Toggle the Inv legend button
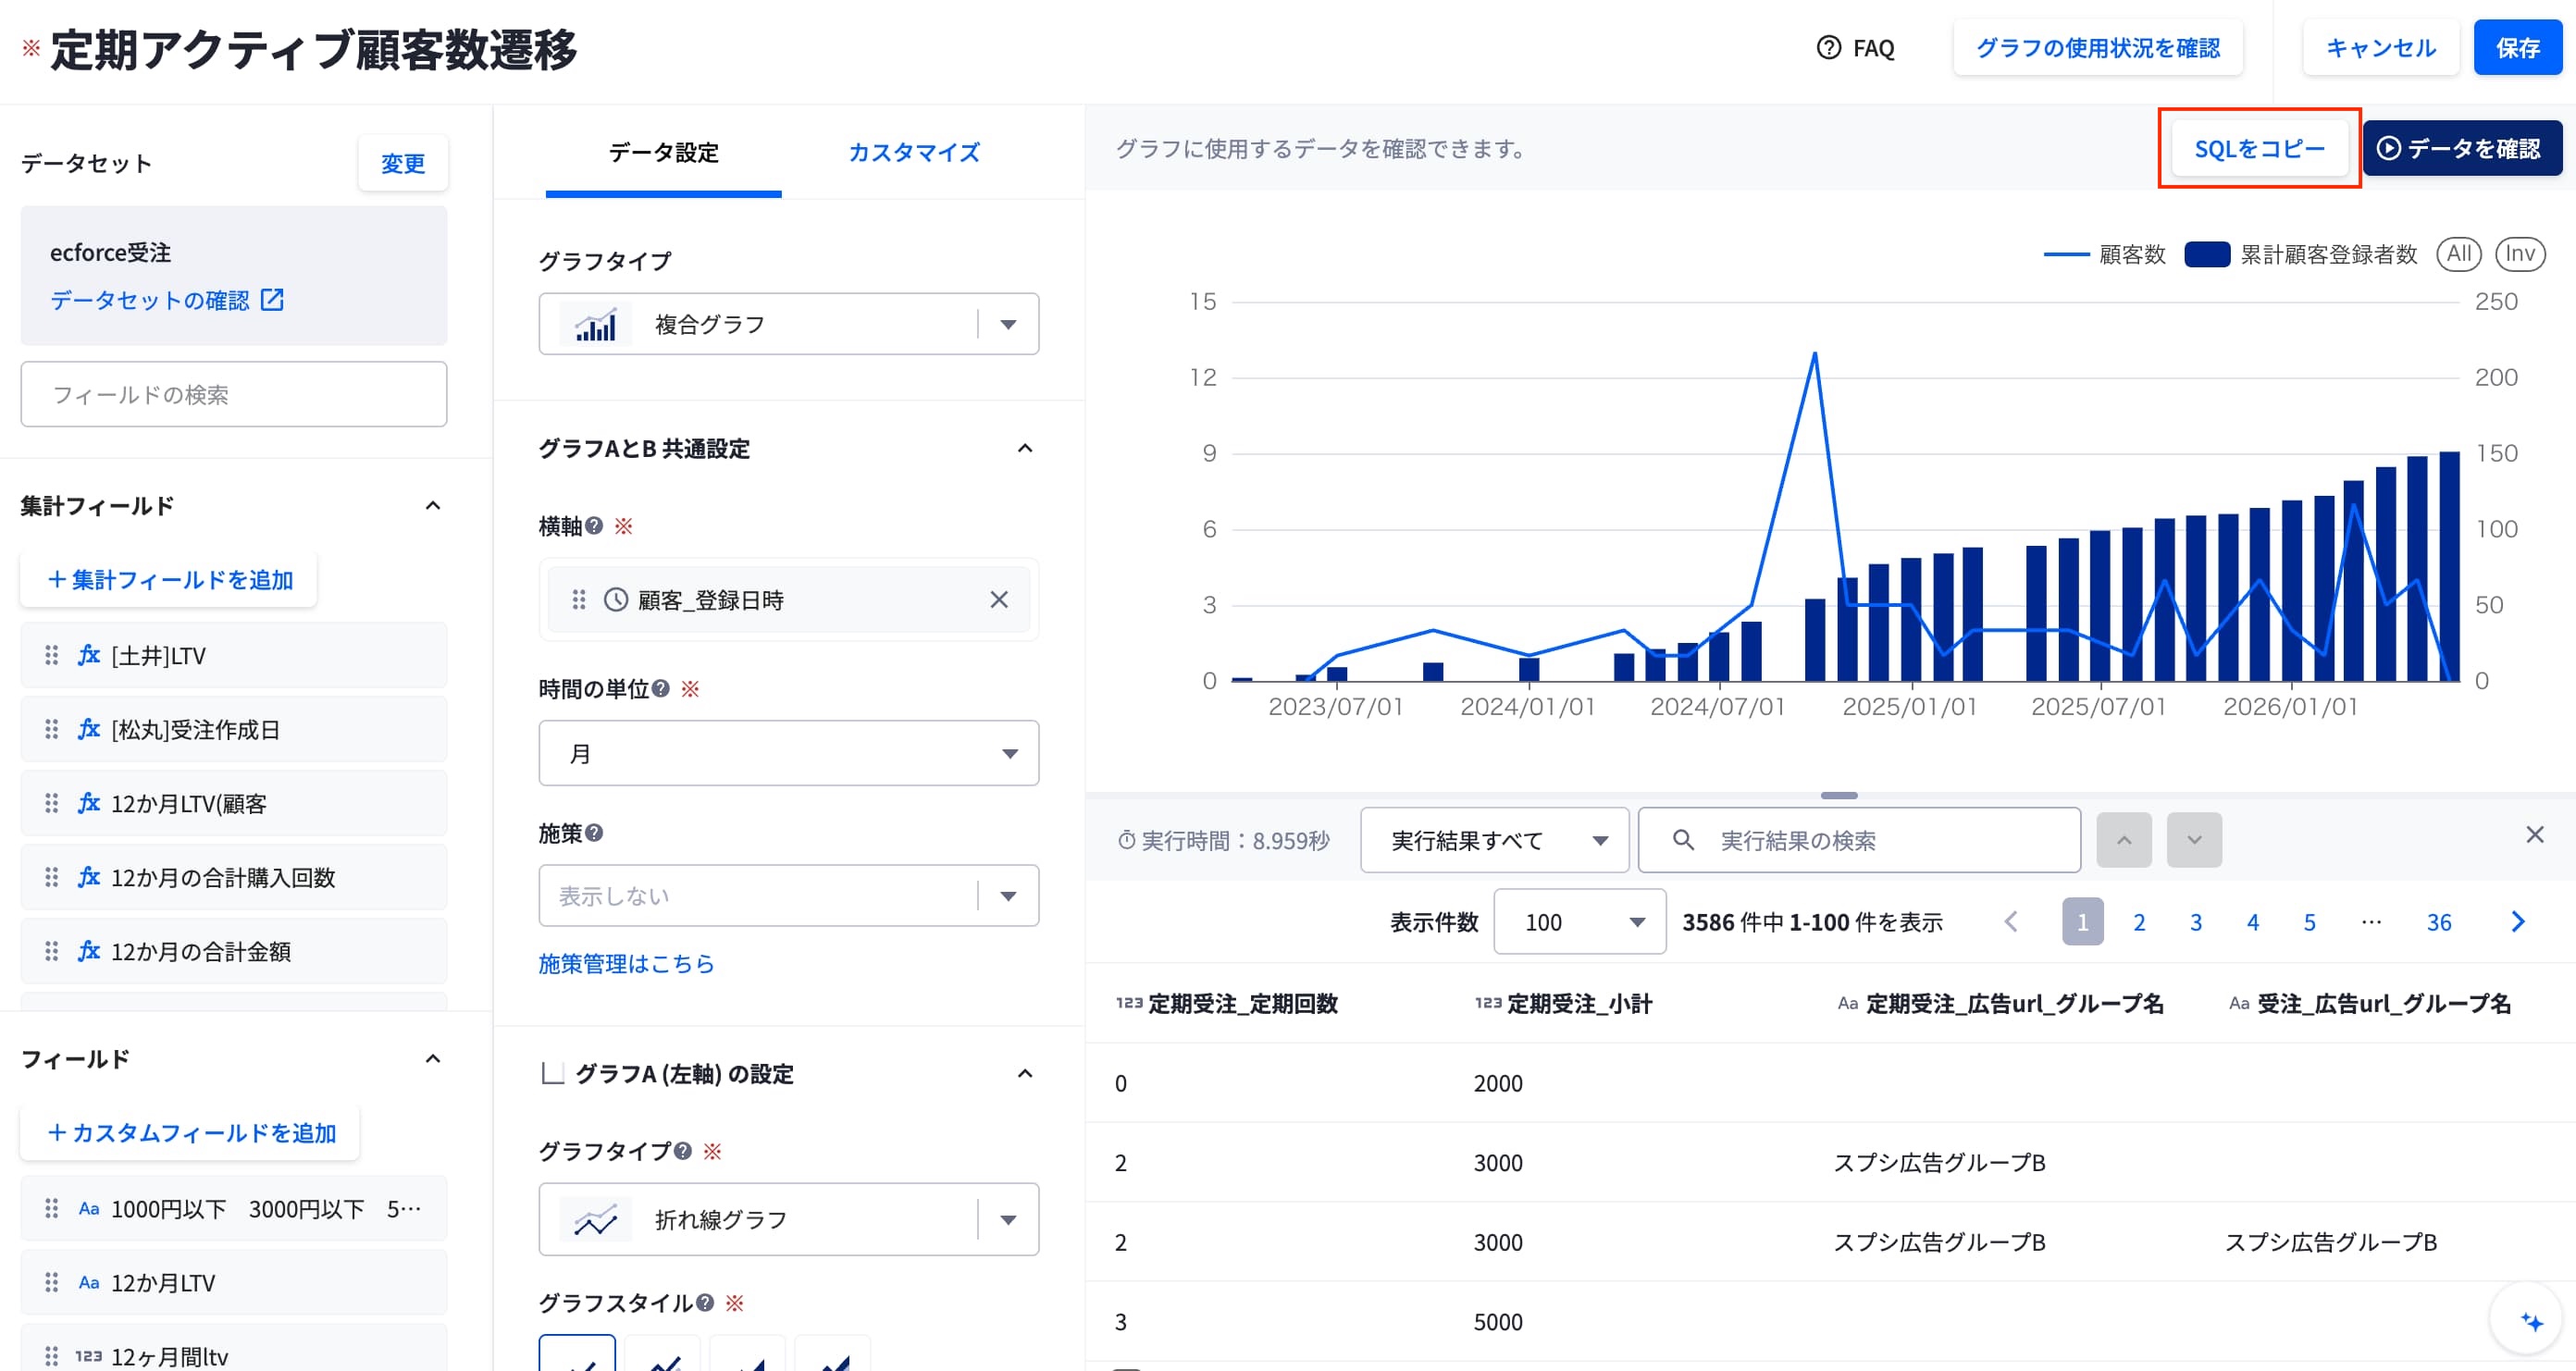This screenshot has width=2576, height=1371. pos(2520,254)
